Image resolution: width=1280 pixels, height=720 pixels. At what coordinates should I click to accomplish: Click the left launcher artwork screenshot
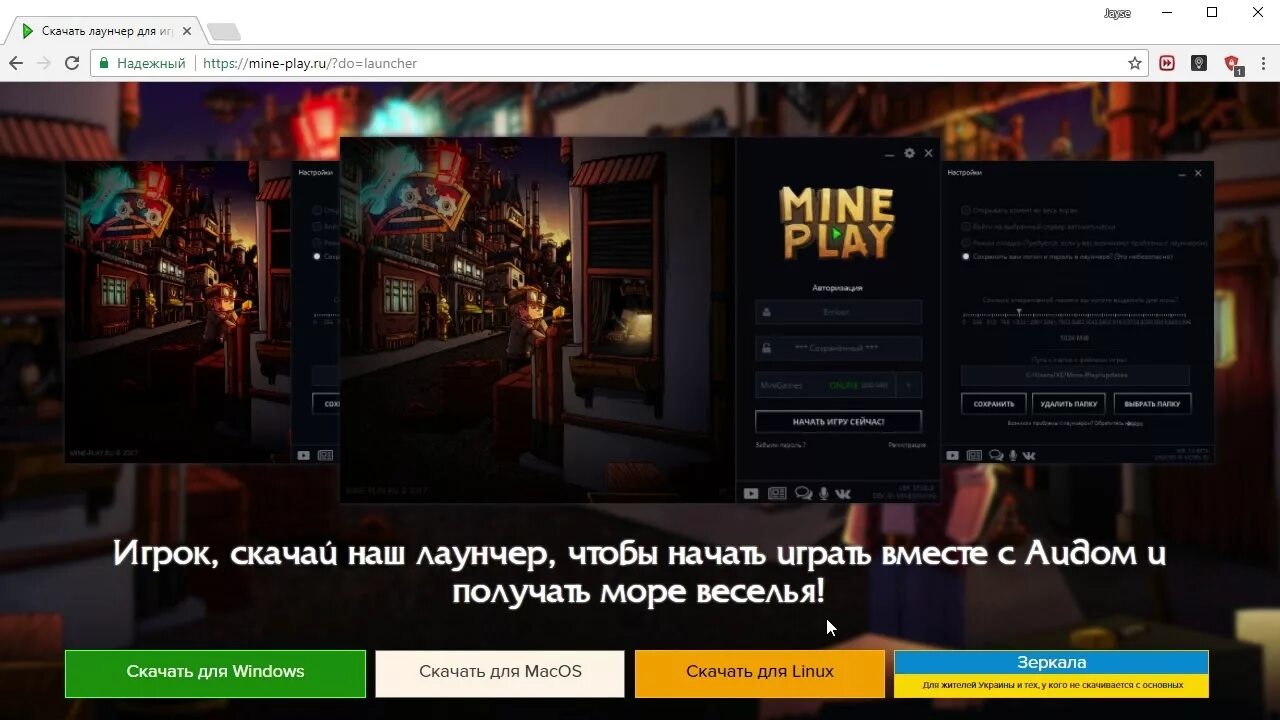[x=178, y=310]
